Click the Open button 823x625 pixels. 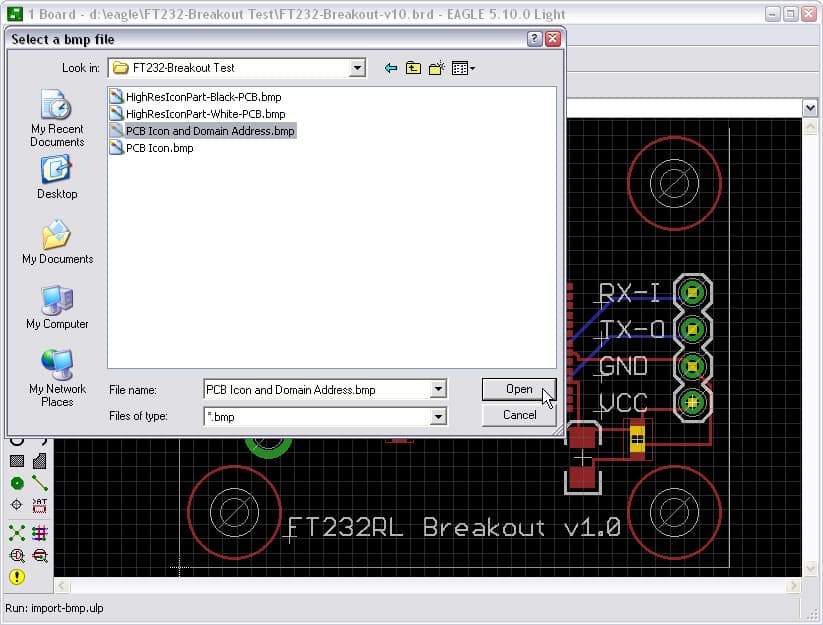coord(518,389)
